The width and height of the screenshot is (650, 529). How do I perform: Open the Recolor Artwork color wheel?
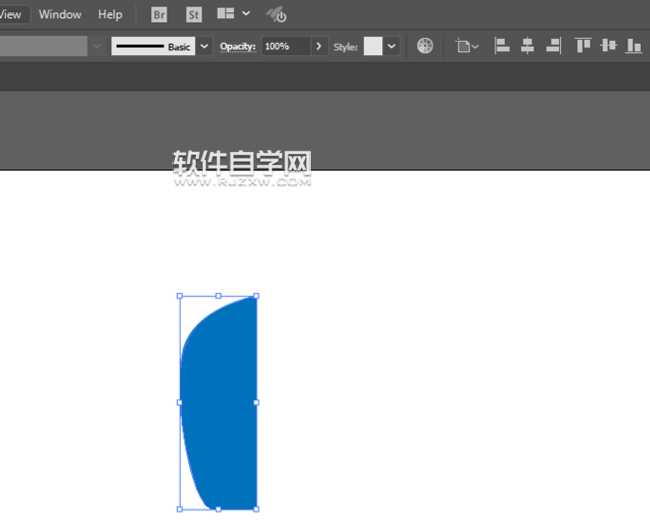coord(425,46)
